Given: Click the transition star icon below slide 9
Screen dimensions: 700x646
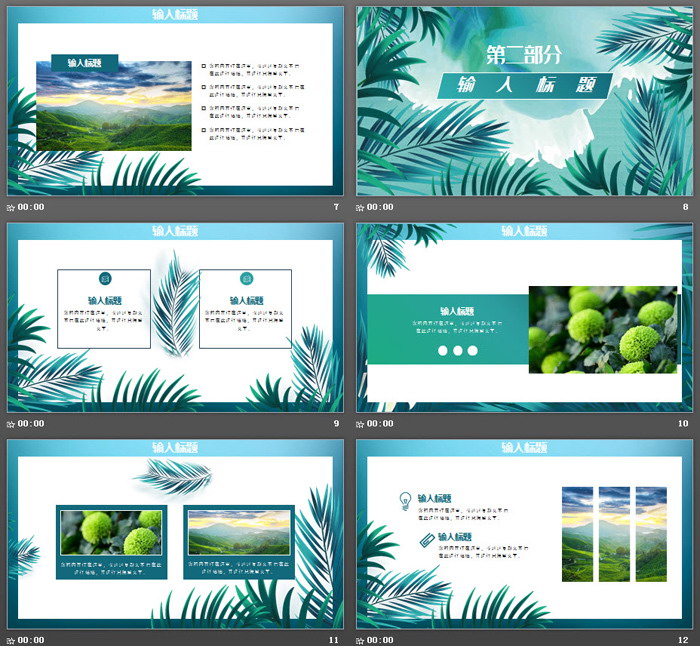Looking at the screenshot, I should (11, 423).
